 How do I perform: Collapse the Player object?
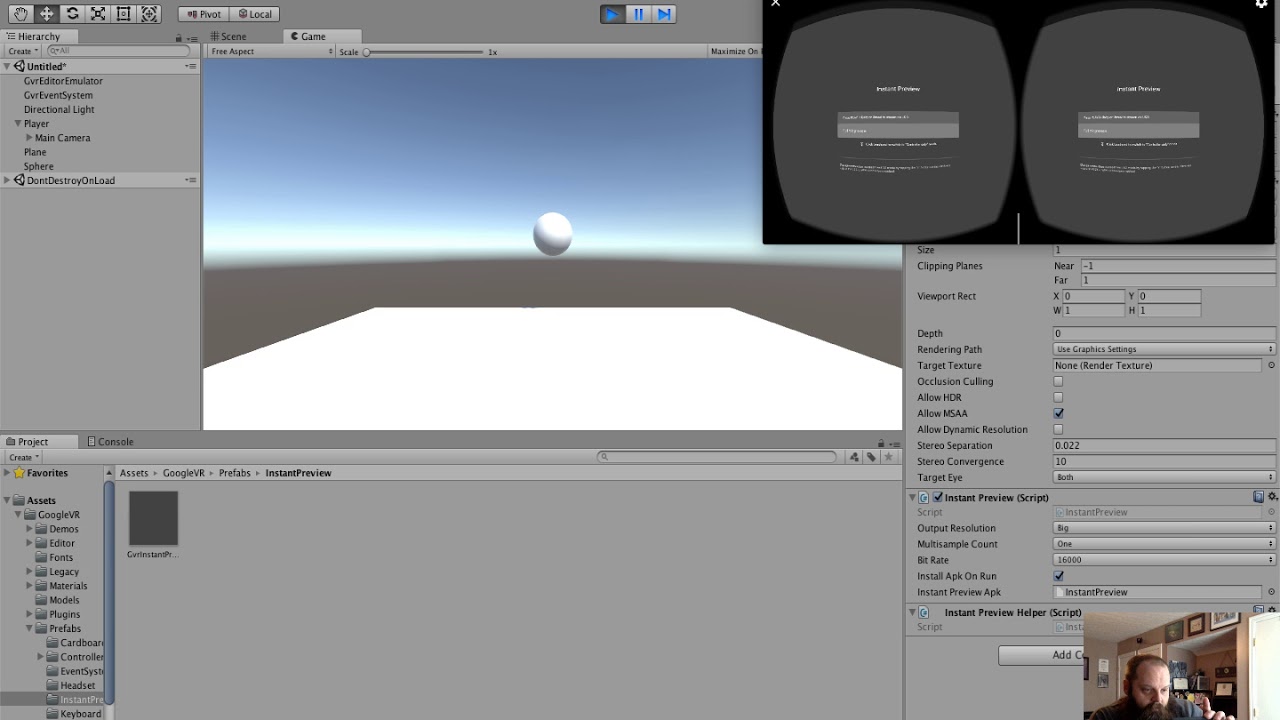point(17,124)
